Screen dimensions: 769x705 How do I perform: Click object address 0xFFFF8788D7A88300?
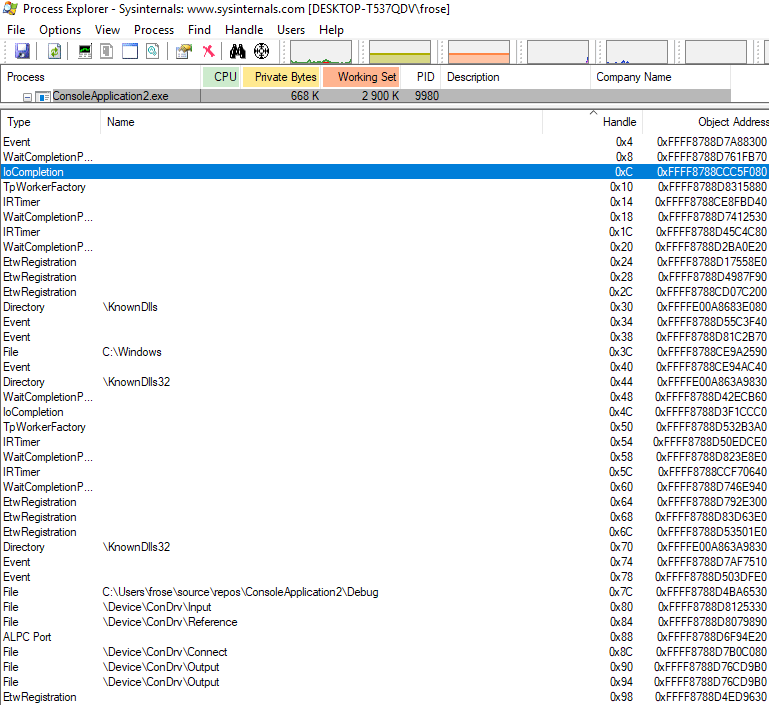pos(712,142)
